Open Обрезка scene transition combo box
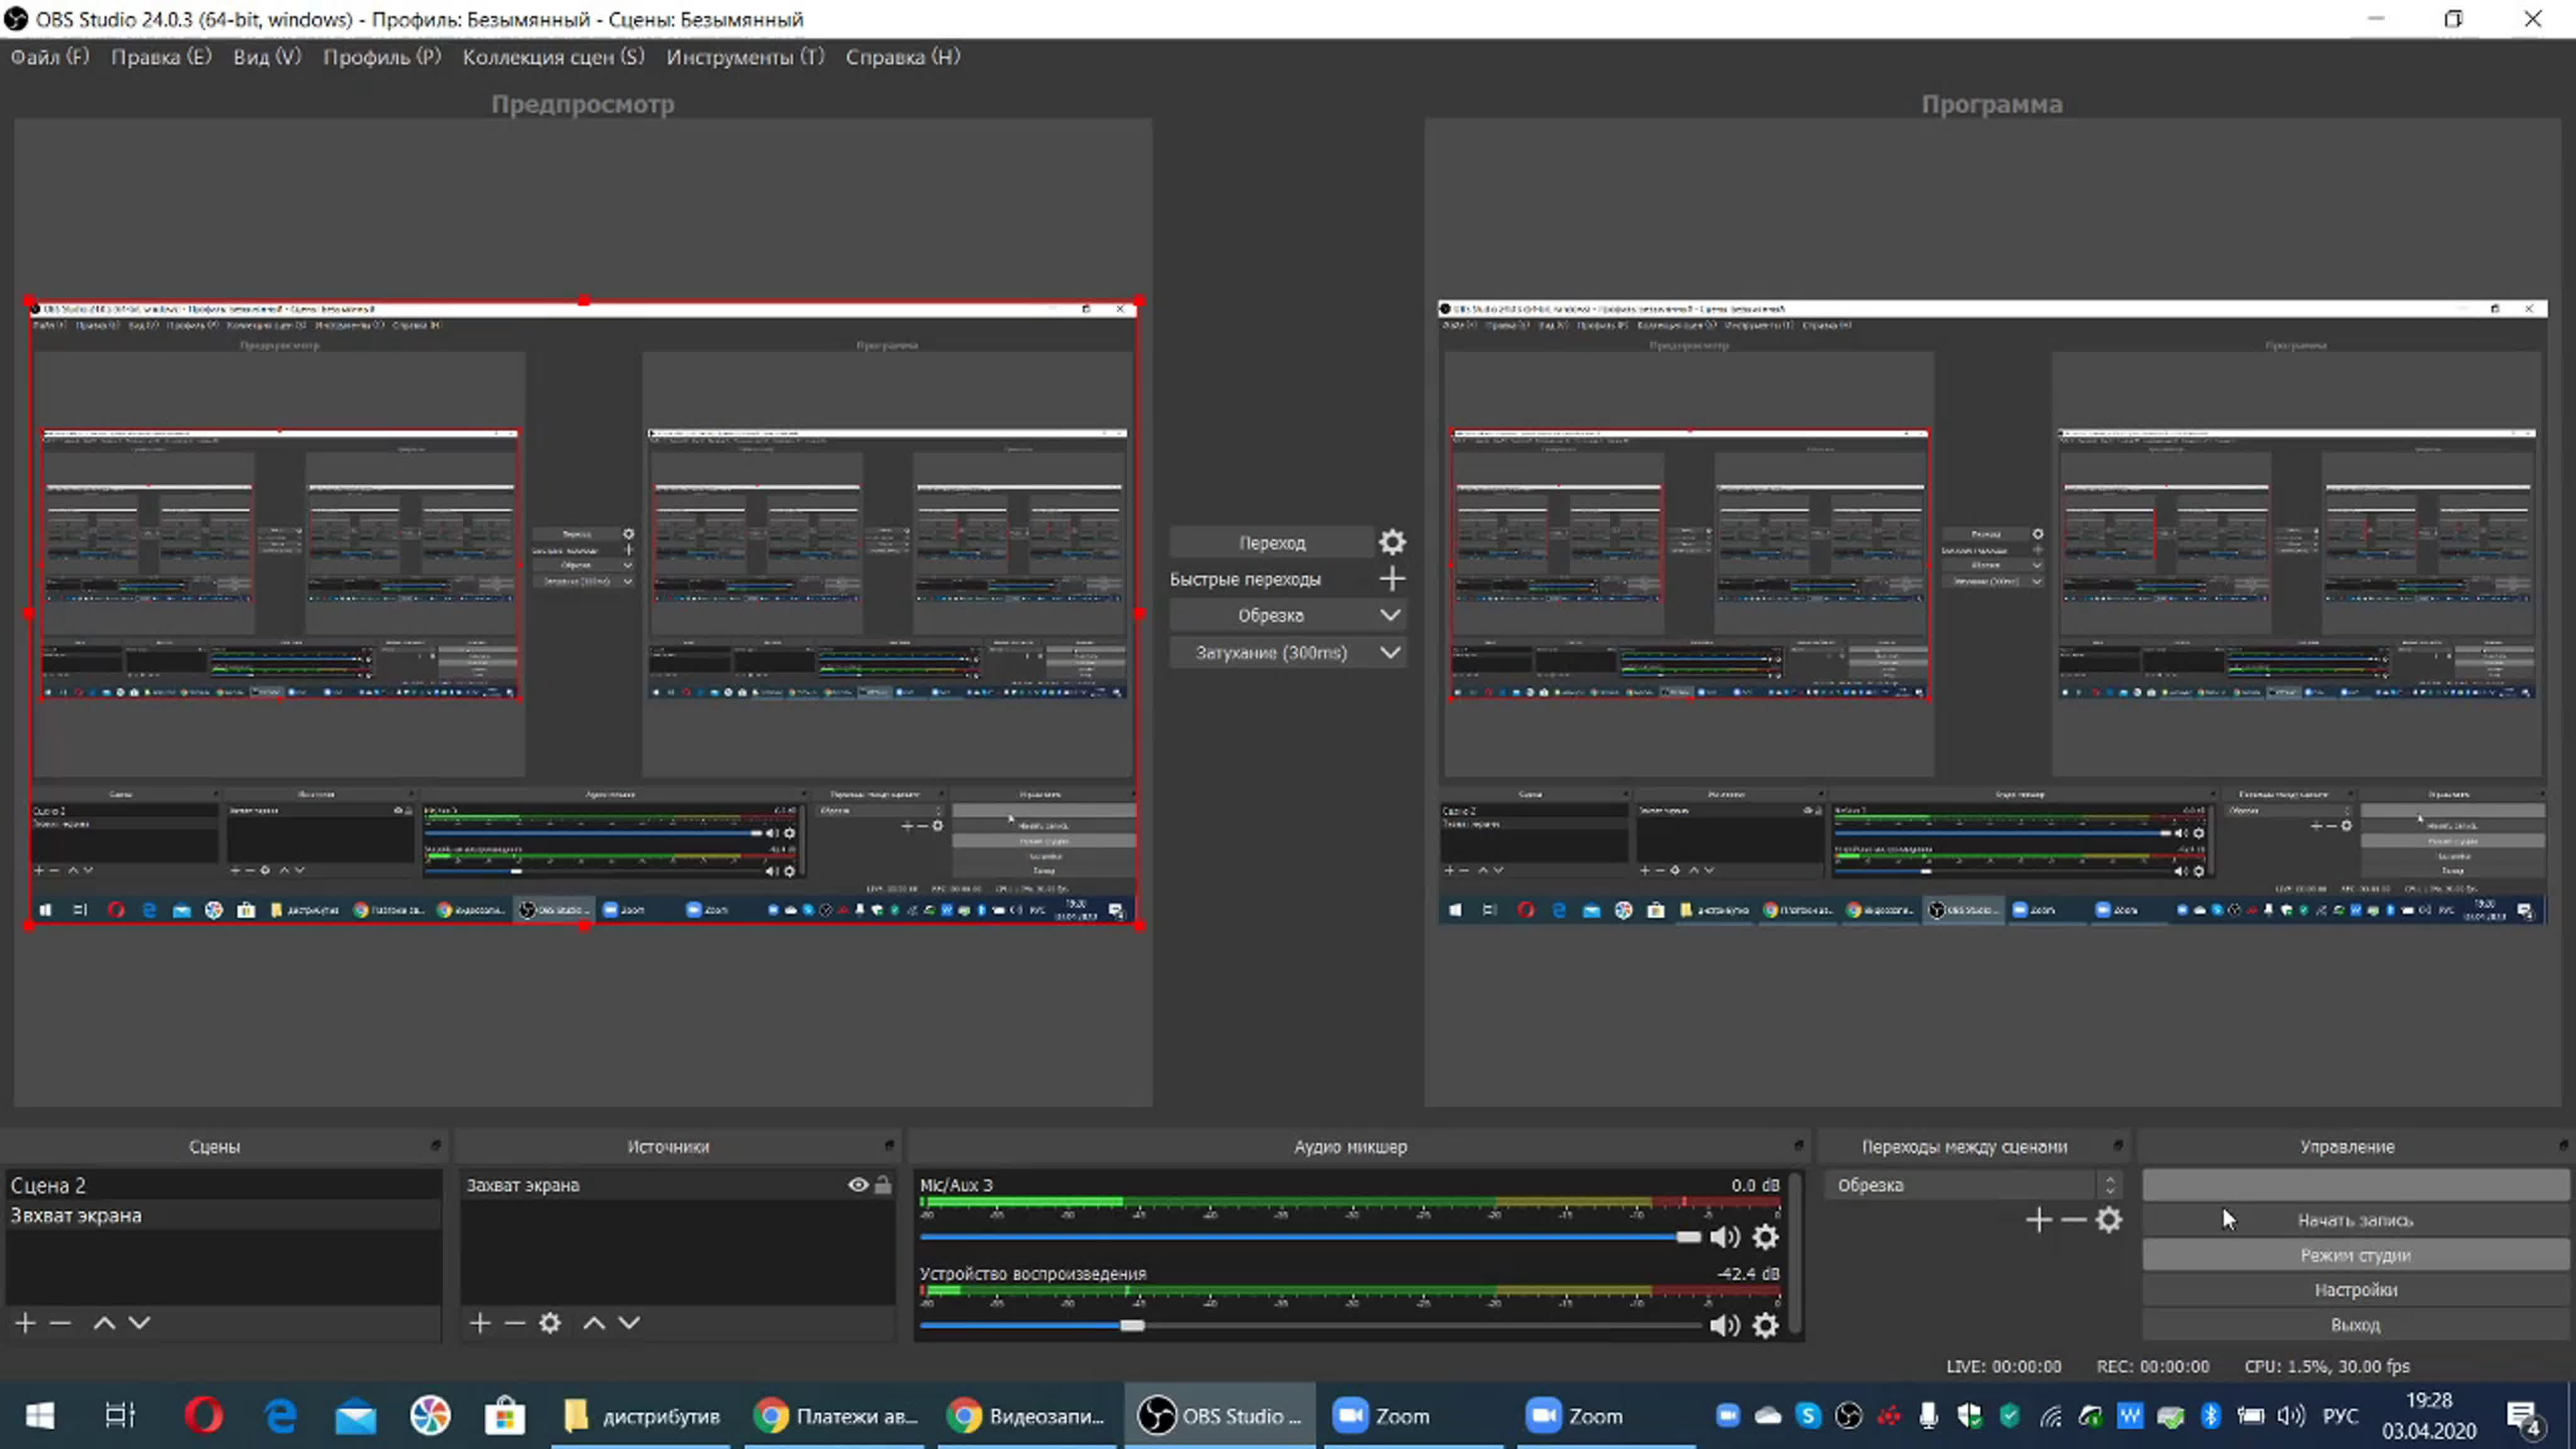 point(1973,1185)
